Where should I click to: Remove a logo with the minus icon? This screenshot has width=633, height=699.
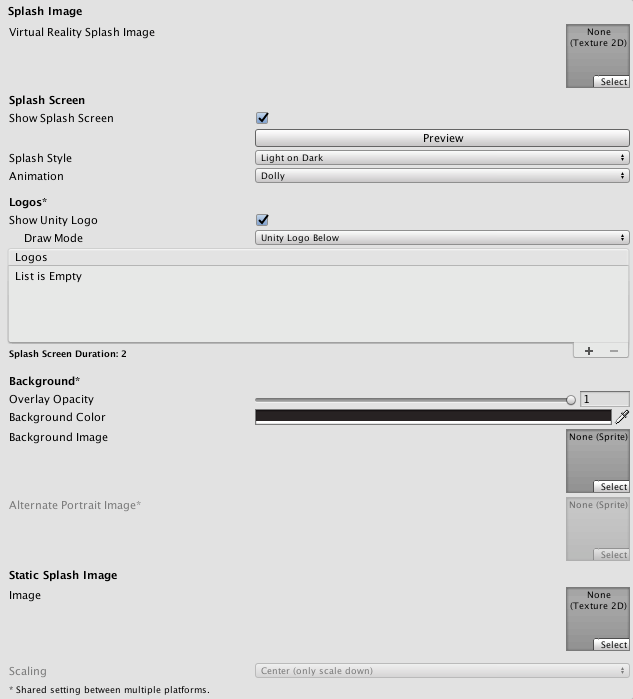coord(614,351)
